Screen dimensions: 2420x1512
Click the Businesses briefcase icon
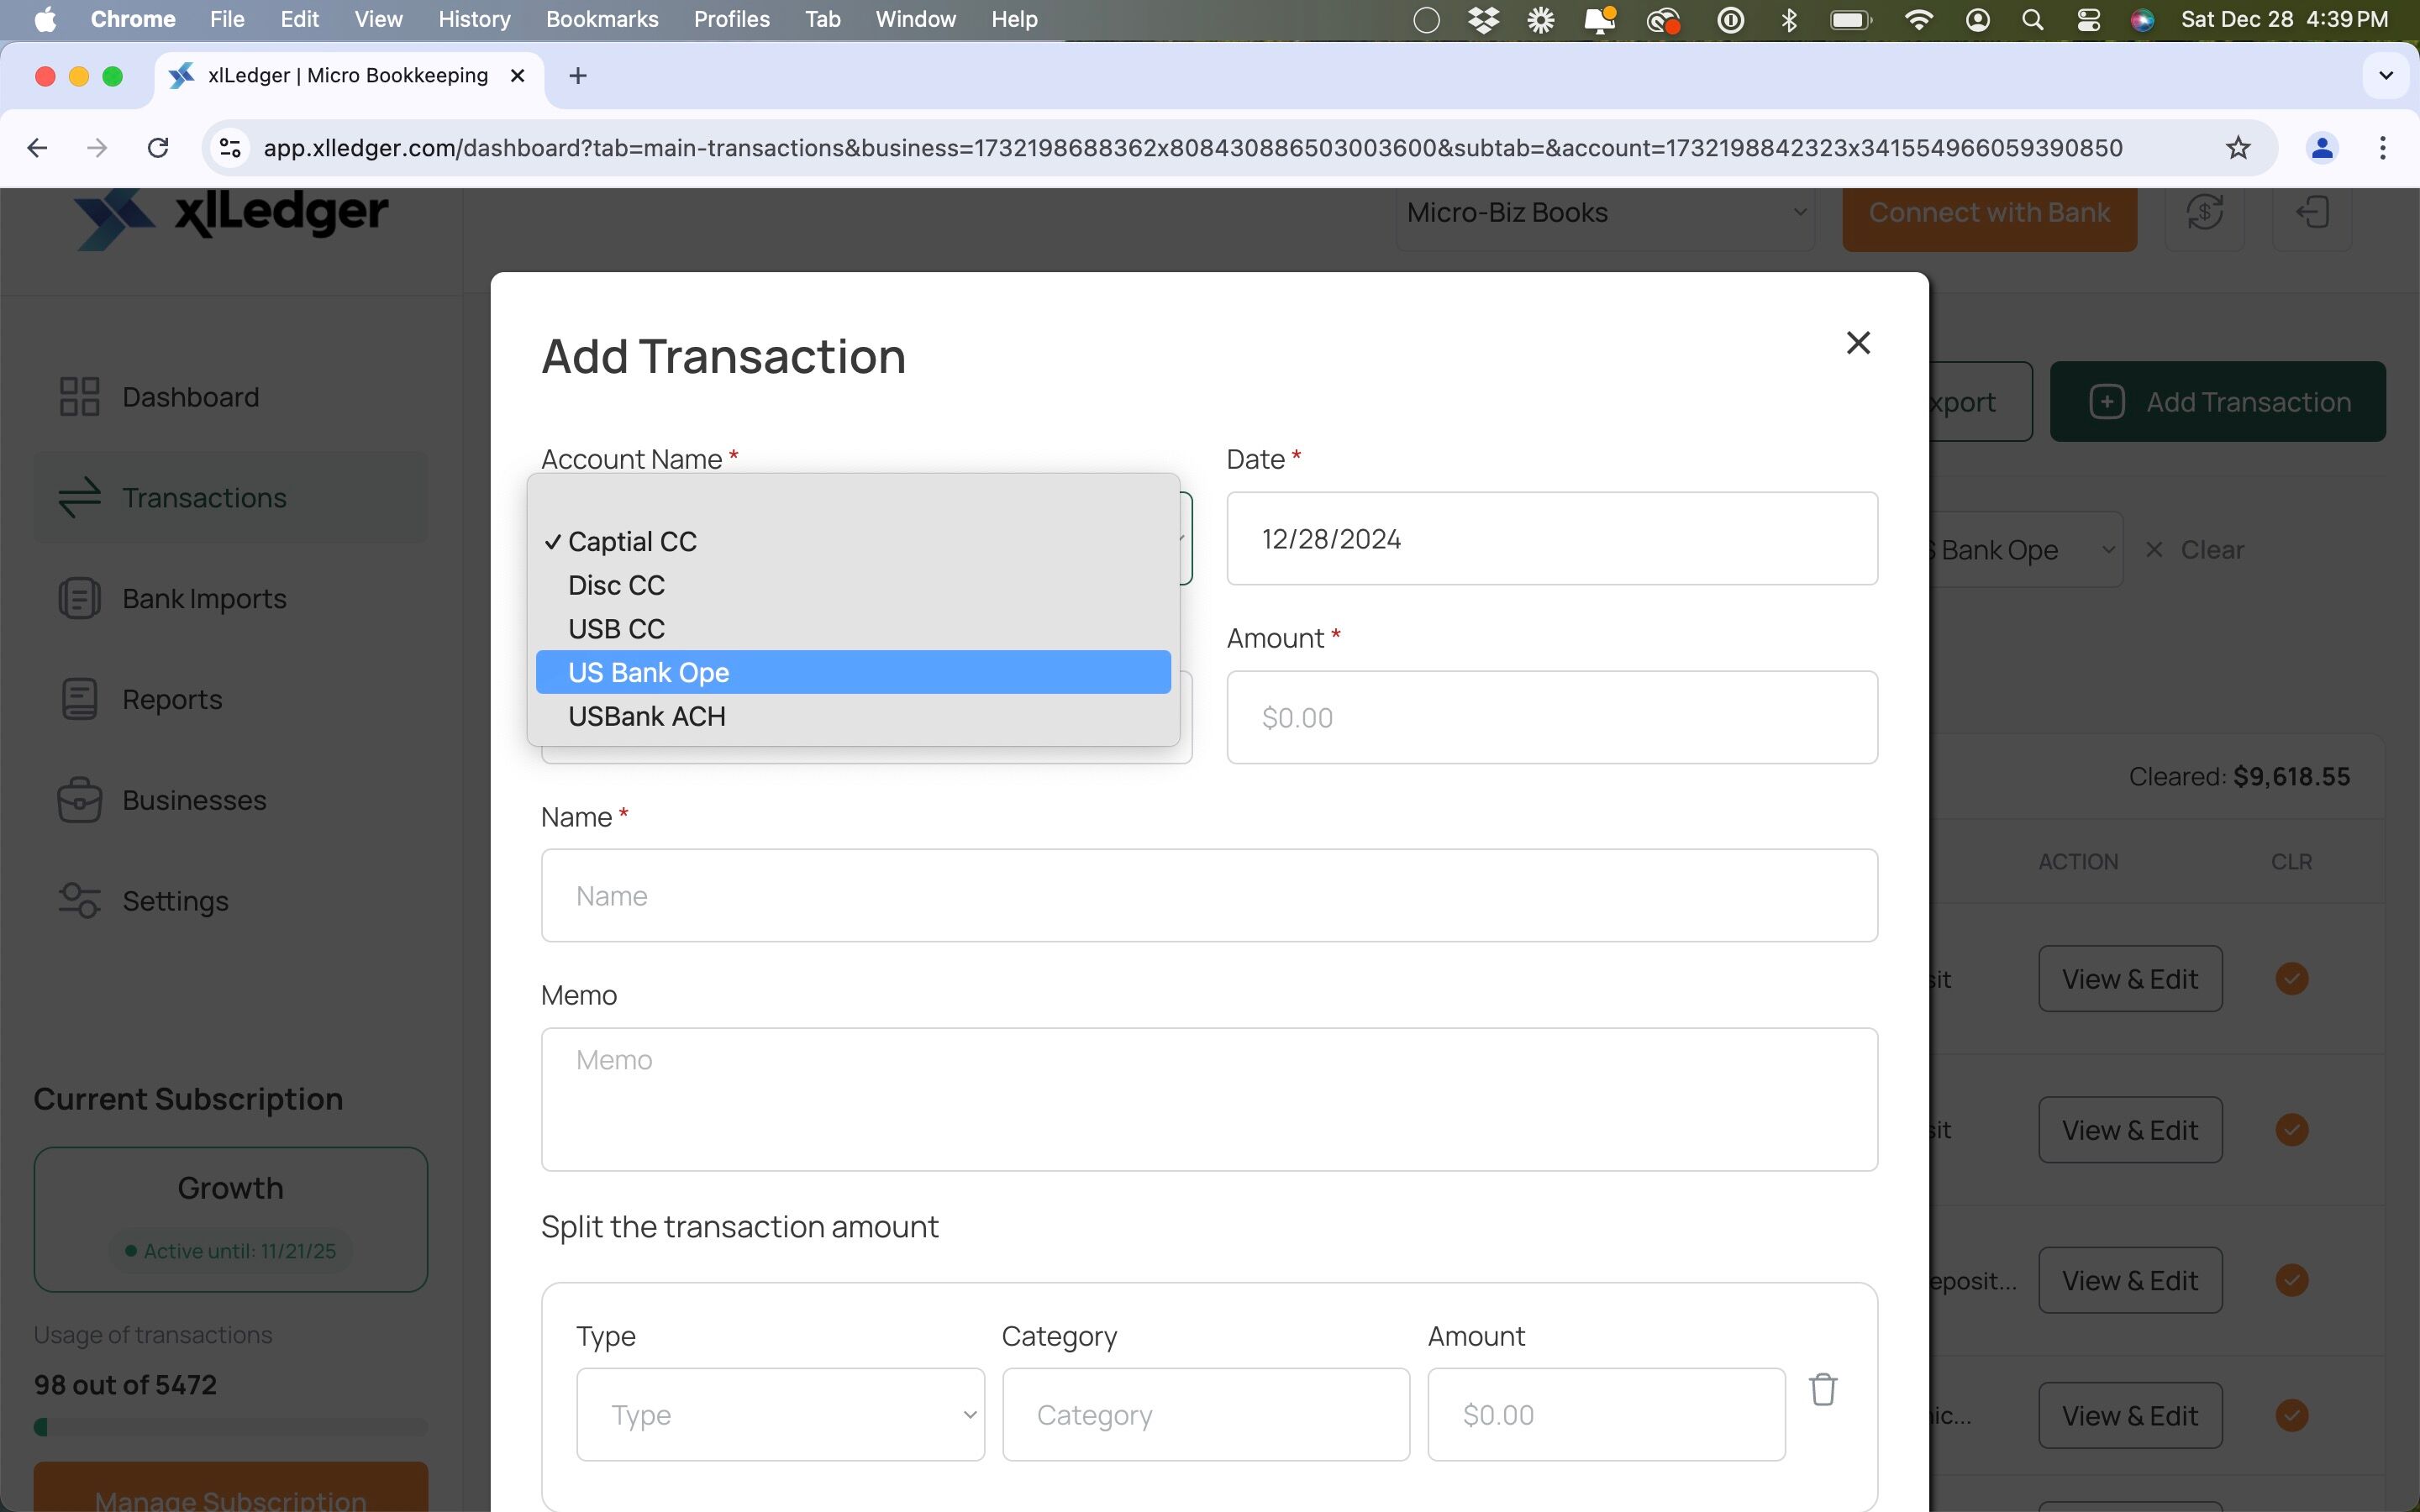79,800
